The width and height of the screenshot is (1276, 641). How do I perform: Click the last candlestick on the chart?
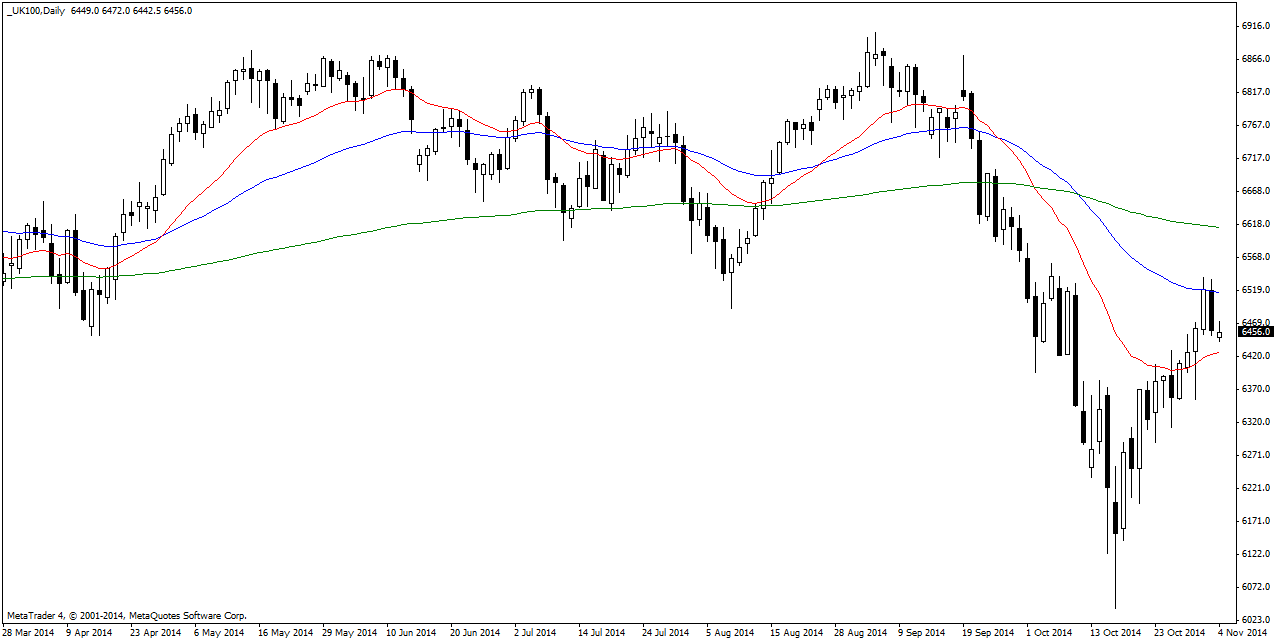pyautogui.click(x=1219, y=335)
